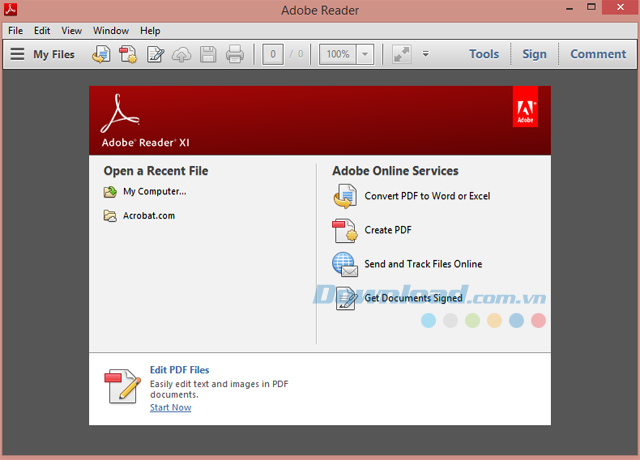Open the View menu
Viewport: 640px width, 460px height.
[71, 31]
